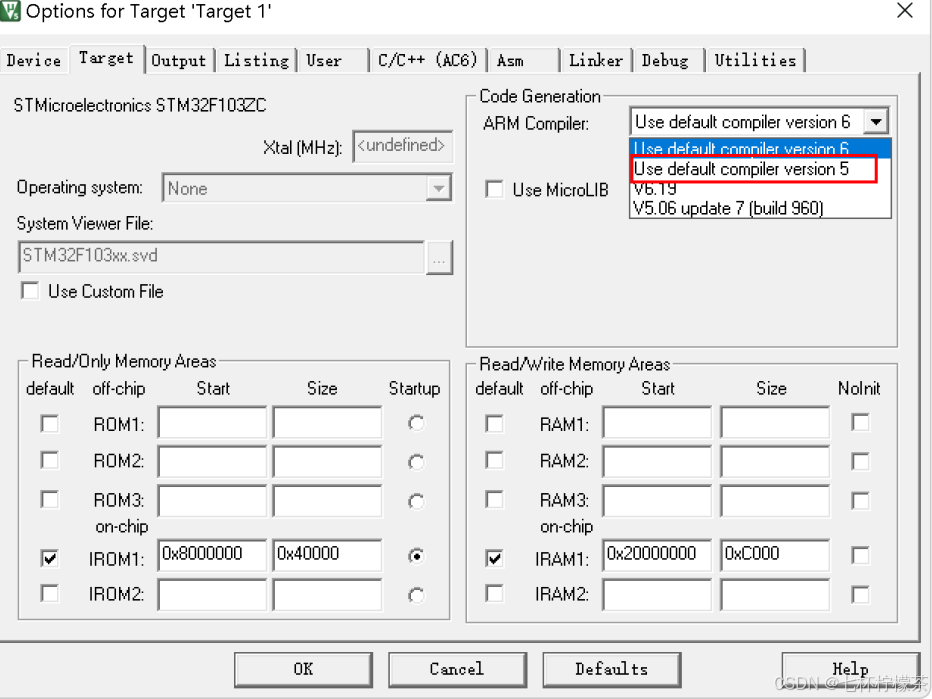The image size is (932, 699).
Task: Click the RAM1 Start field
Action: pyautogui.click(x=657, y=423)
